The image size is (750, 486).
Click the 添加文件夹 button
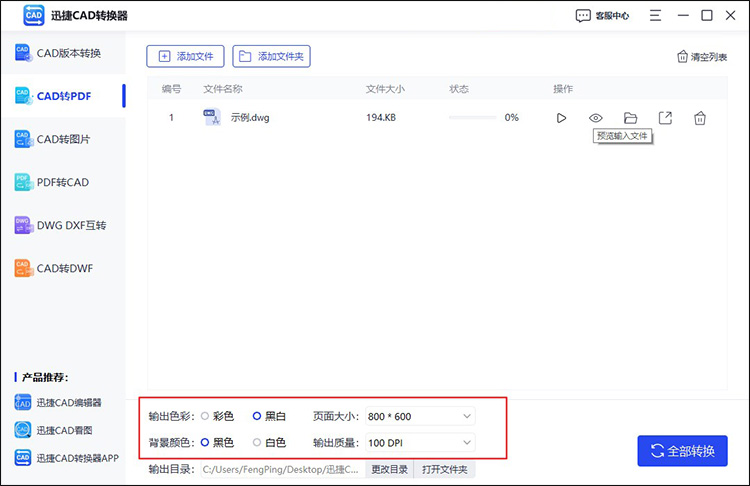271,56
